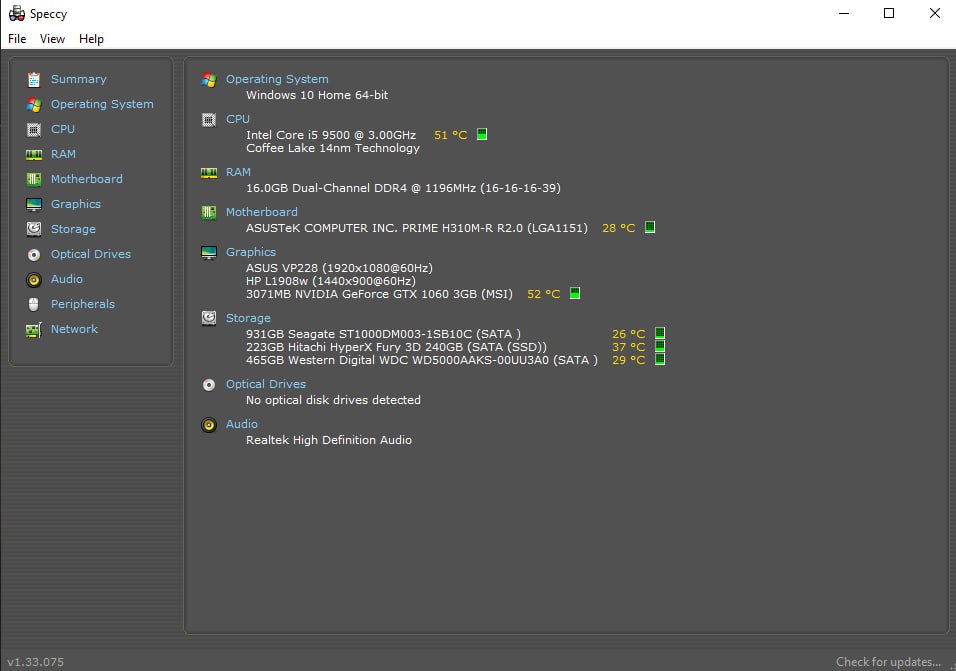Click the Motherboard icon in sidebar

(34, 179)
